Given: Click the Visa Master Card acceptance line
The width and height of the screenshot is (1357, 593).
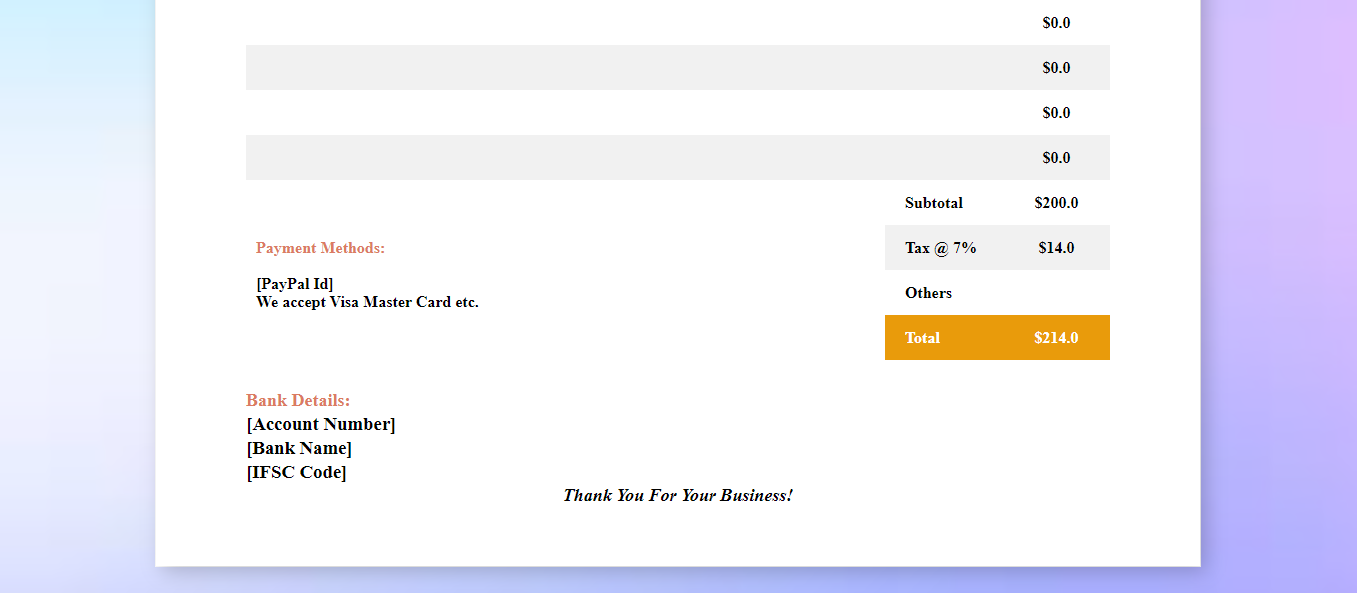Looking at the screenshot, I should tap(367, 302).
